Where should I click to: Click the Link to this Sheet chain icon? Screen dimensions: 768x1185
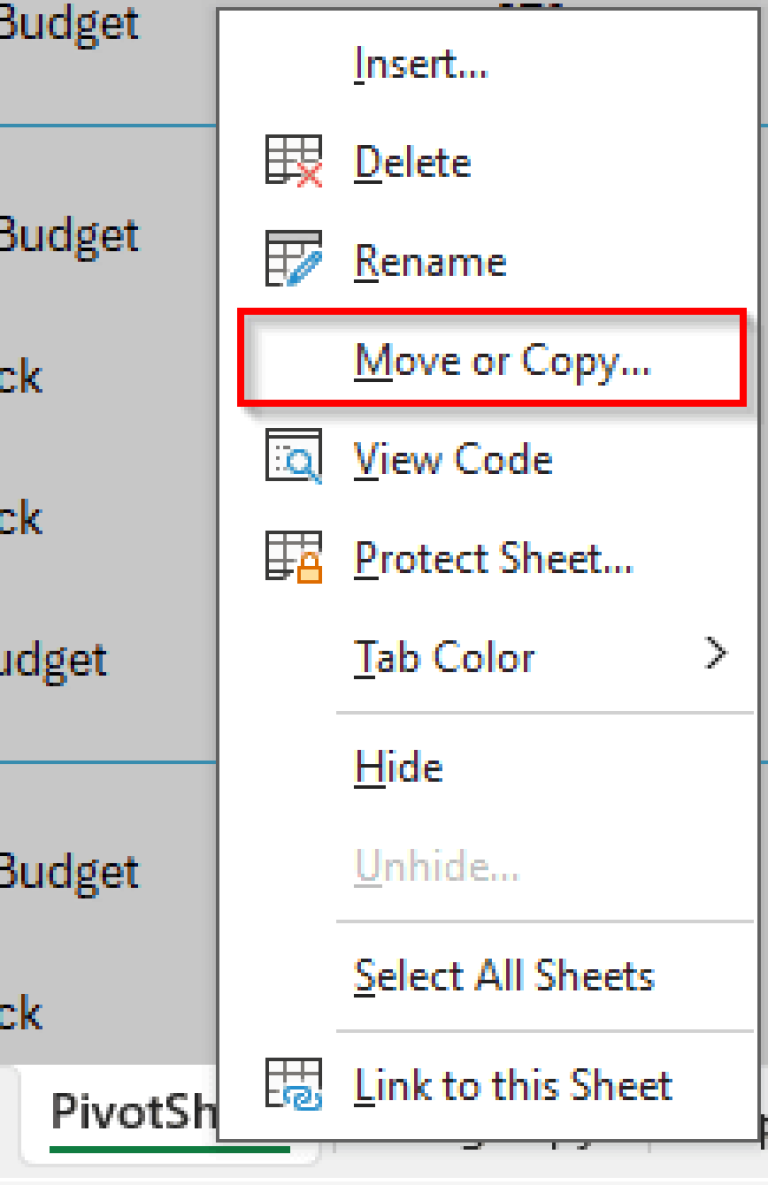coord(295,1084)
